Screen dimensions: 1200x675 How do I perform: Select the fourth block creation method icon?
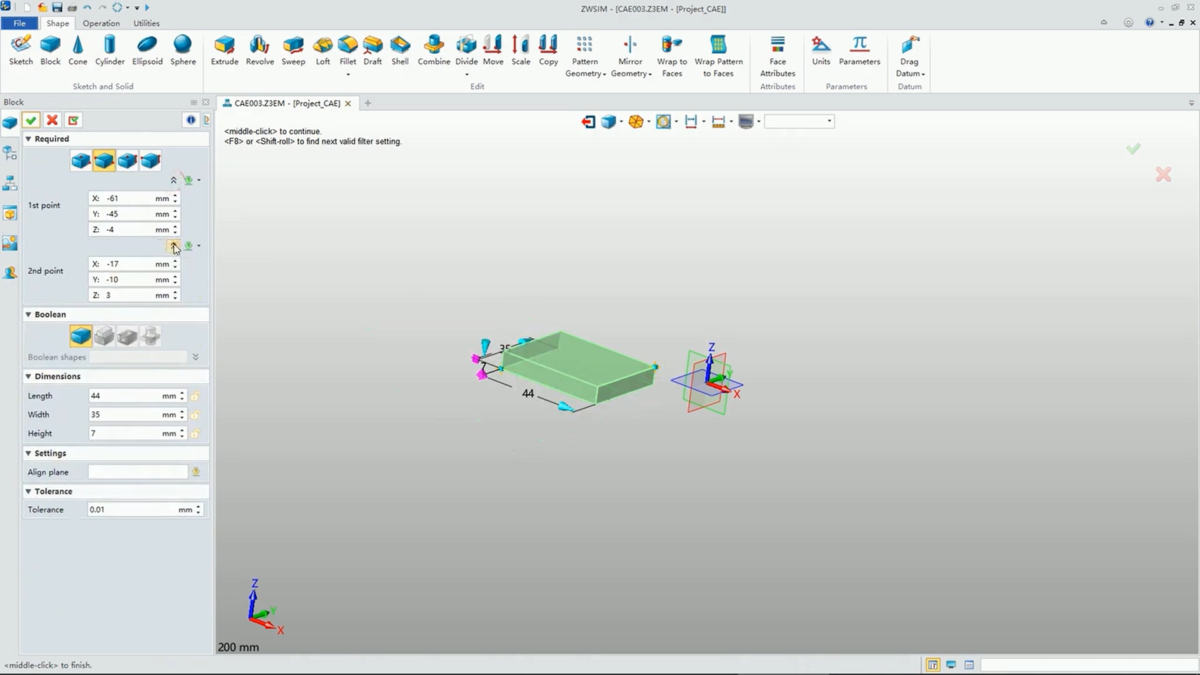[x=150, y=160]
